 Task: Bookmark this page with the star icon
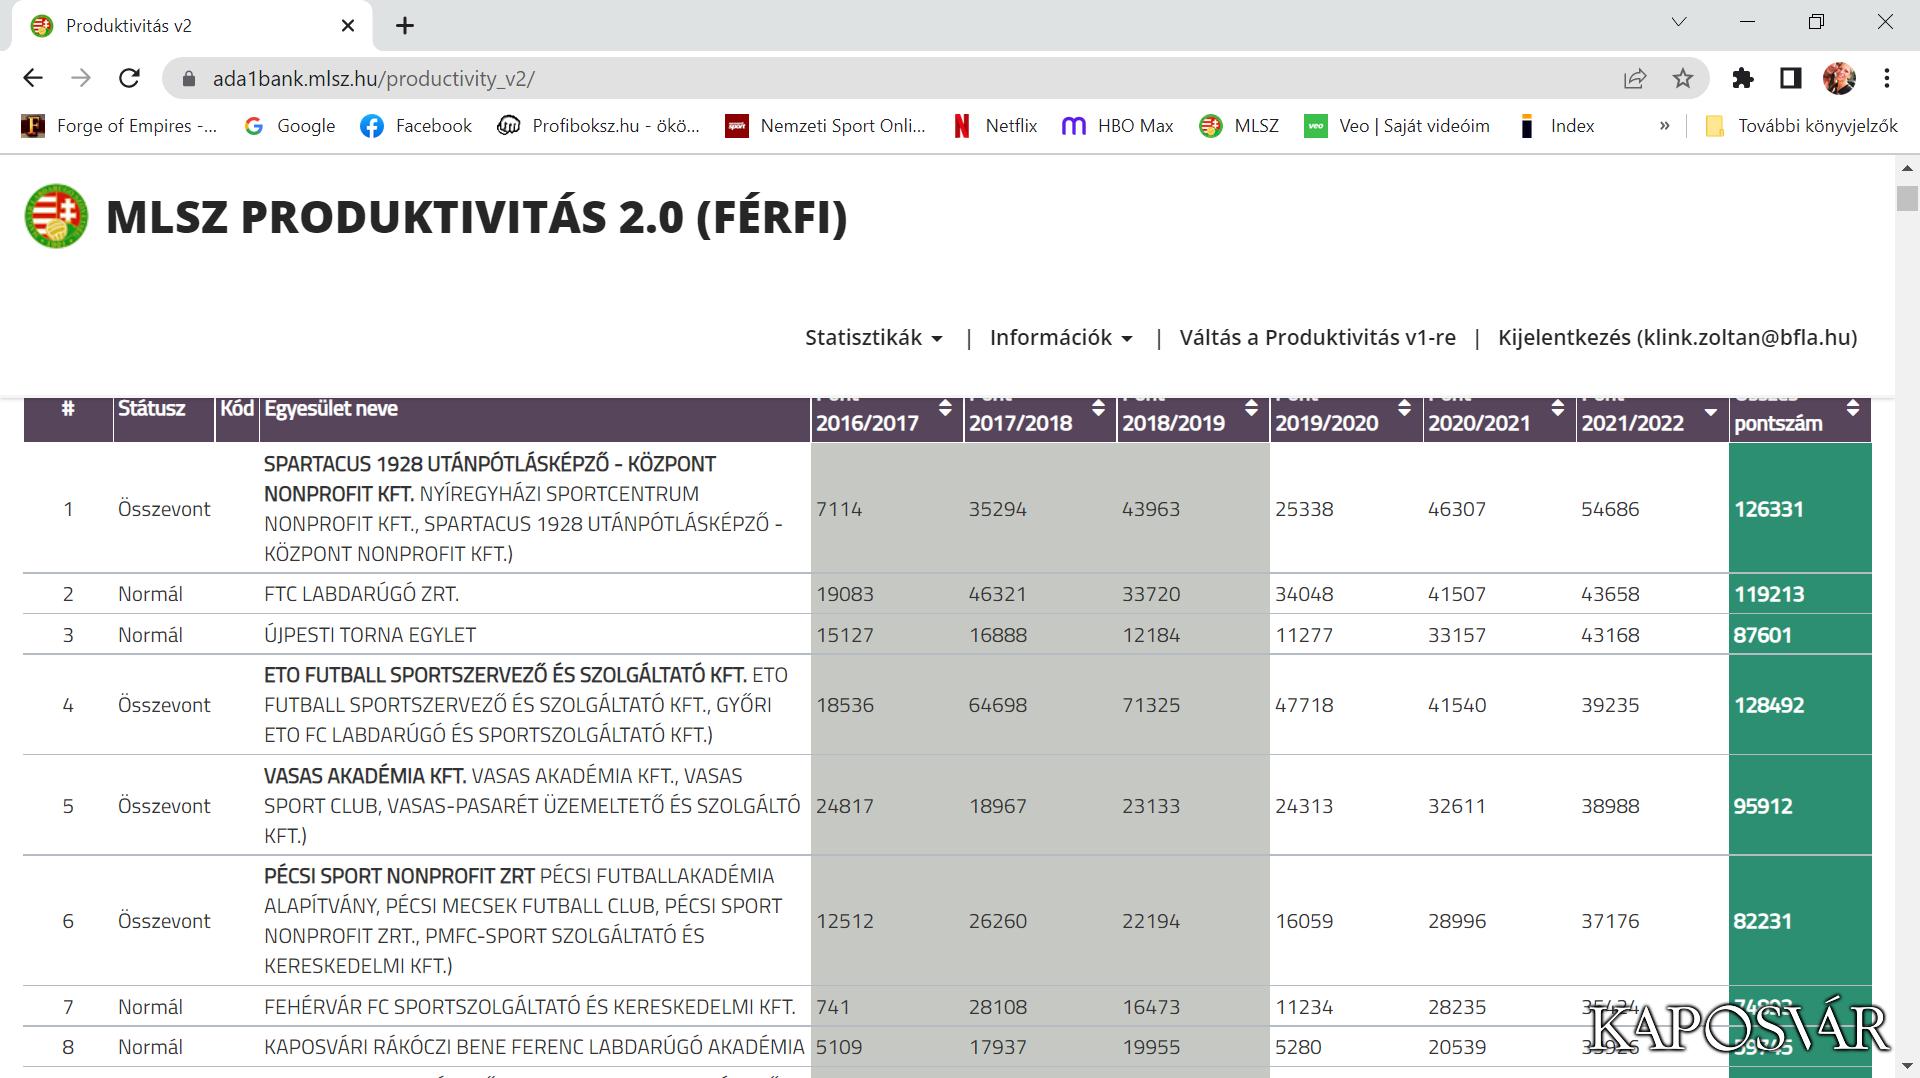(x=1683, y=78)
